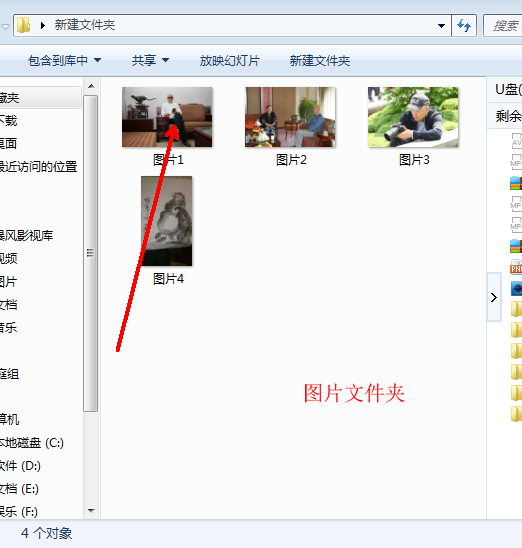
Task: Click the 放映幻灯片 toolbar button
Action: coord(230,61)
